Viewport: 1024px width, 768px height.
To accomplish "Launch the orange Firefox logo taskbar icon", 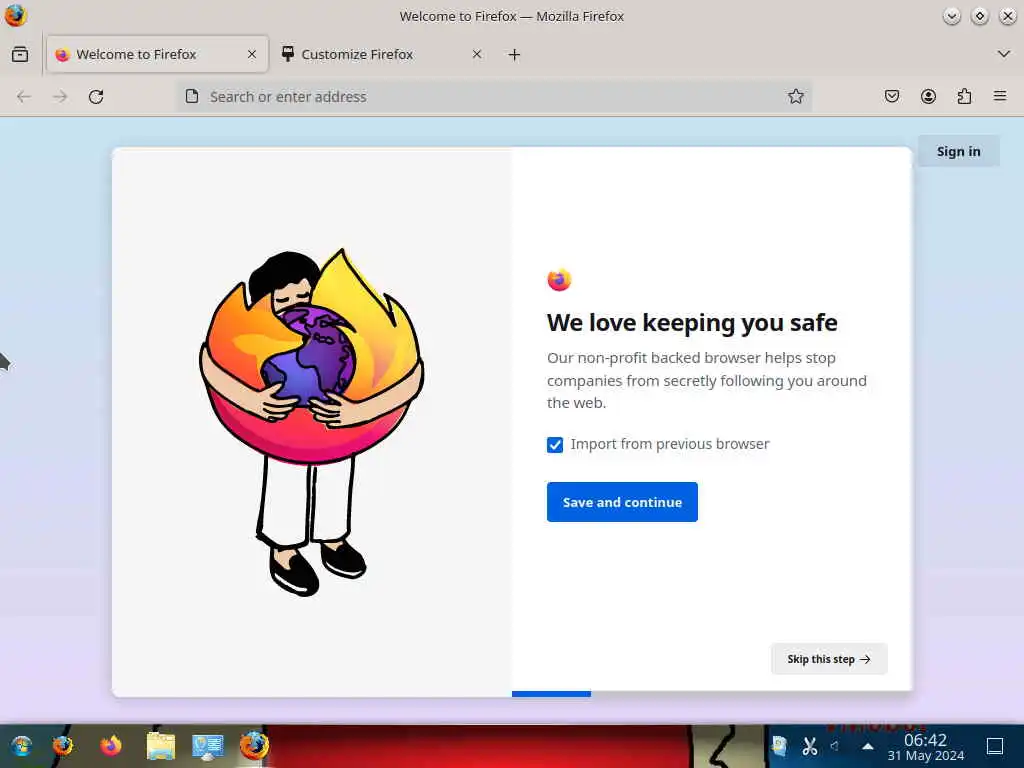I will coord(110,746).
